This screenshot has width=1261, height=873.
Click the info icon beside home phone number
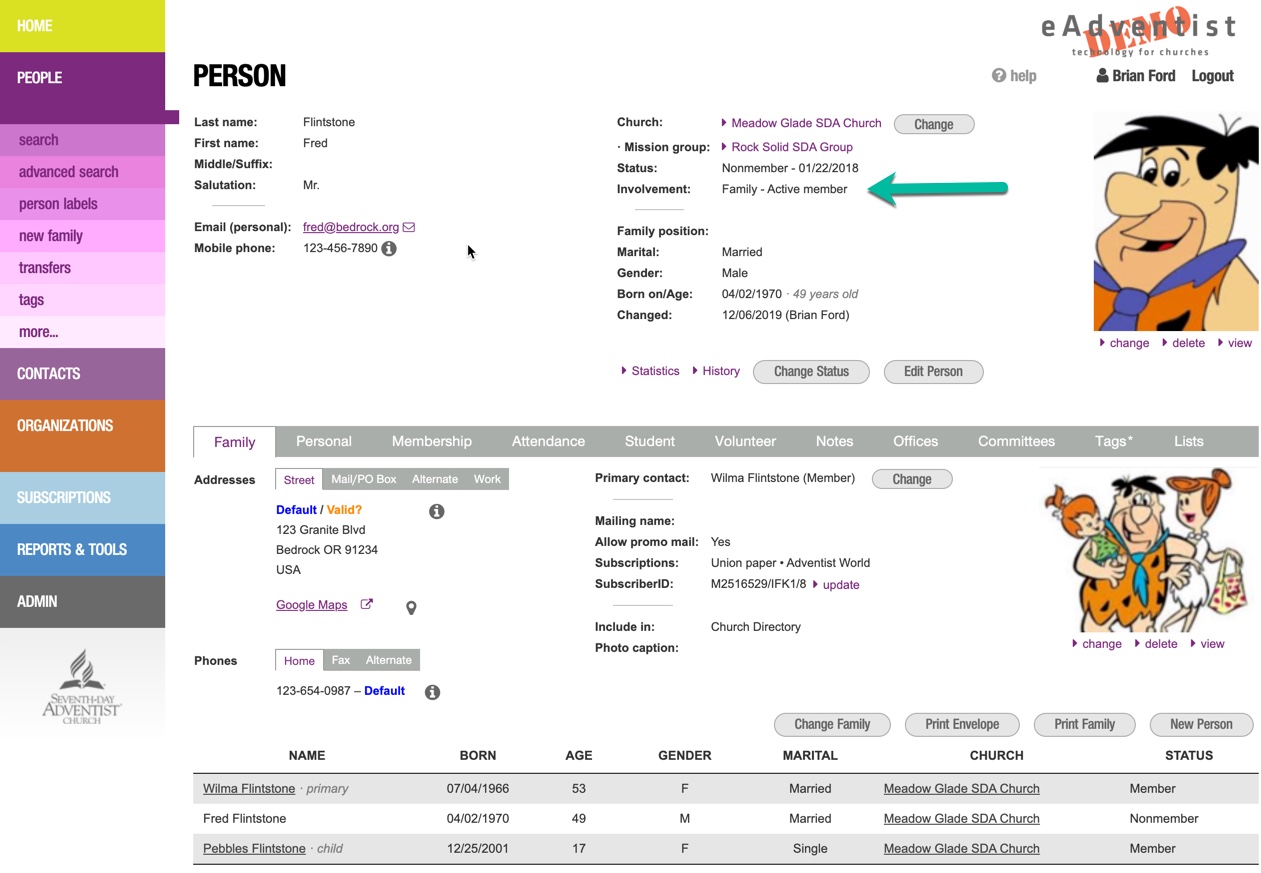(x=433, y=692)
